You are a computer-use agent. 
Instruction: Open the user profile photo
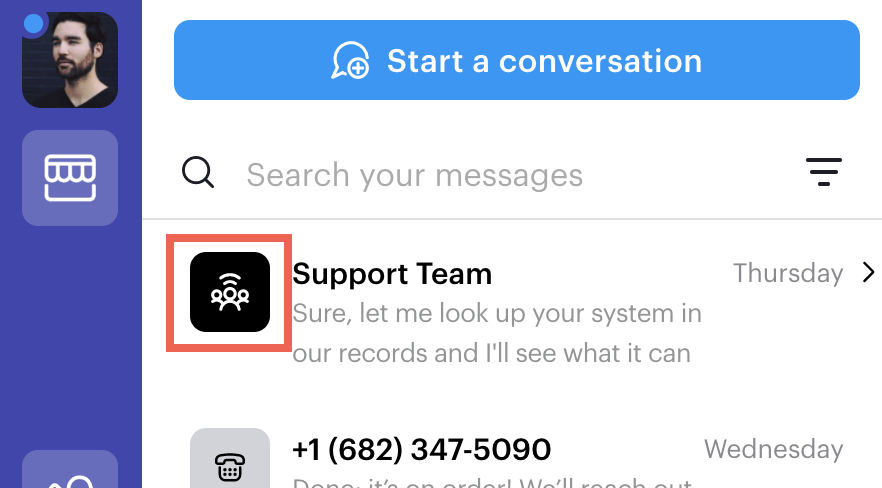[x=70, y=60]
